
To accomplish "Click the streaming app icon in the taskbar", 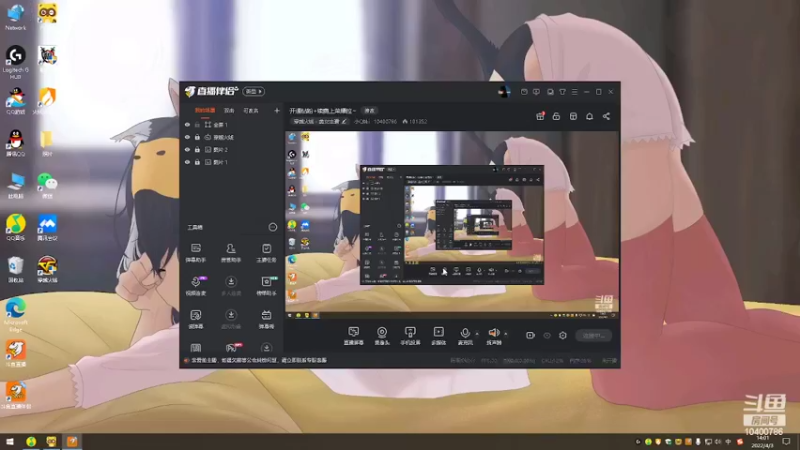I will [72, 441].
